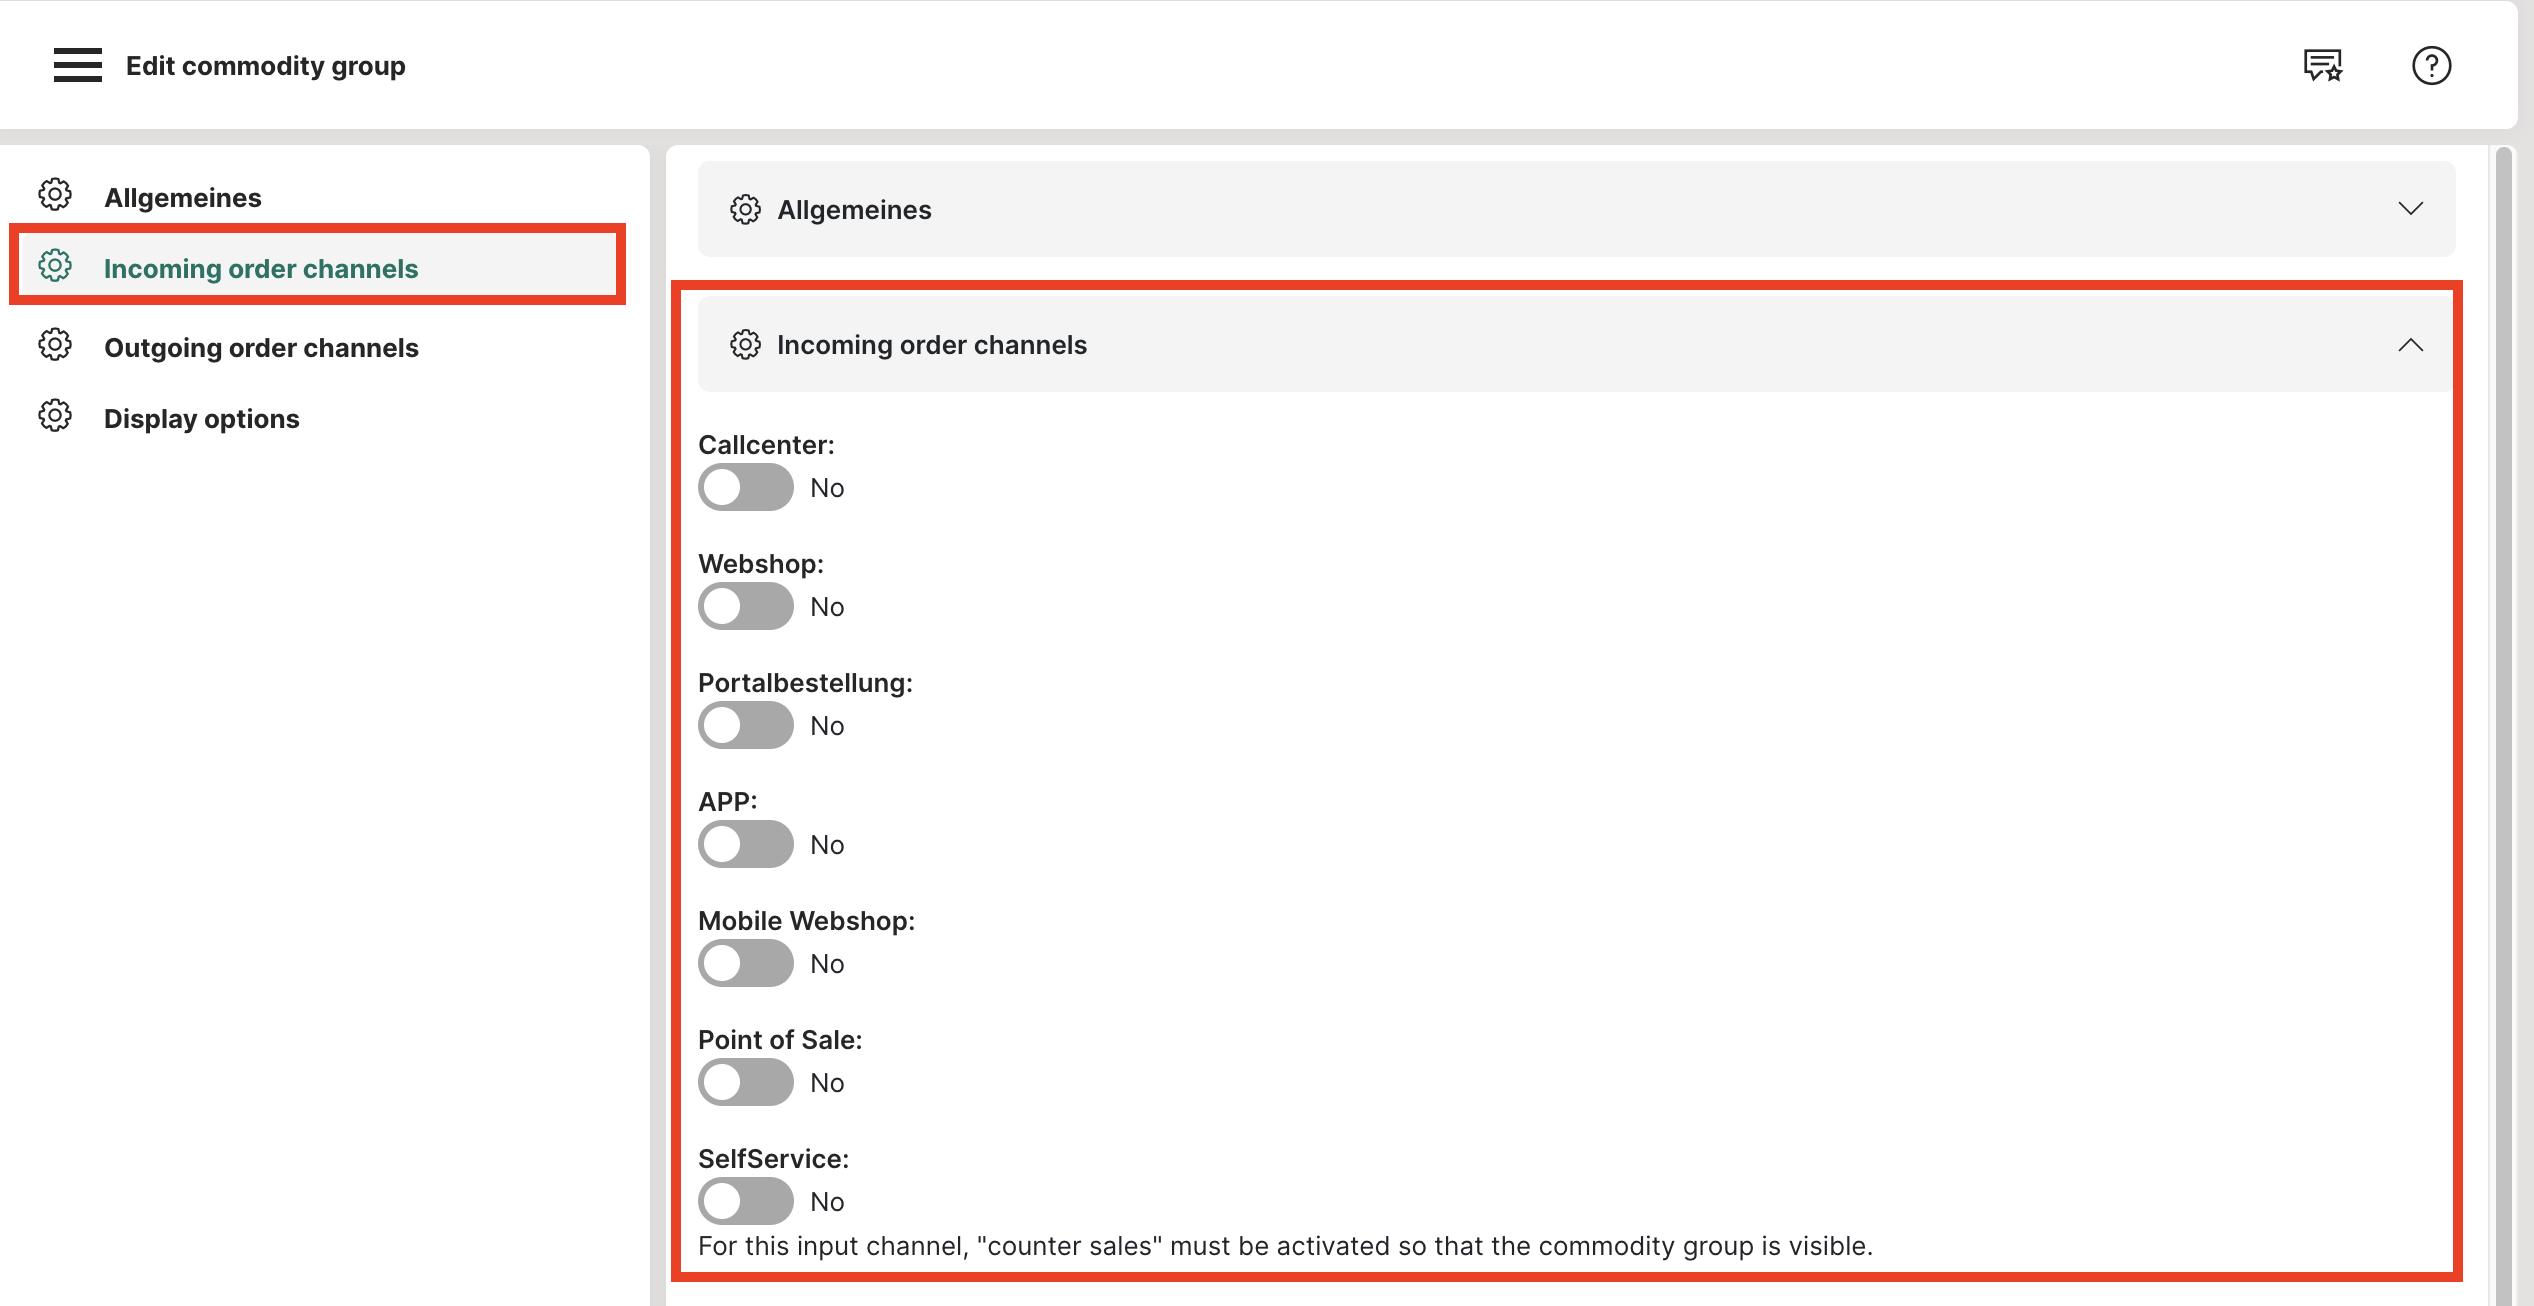This screenshot has height=1306, width=2534.
Task: Open the help question mark icon
Action: pyautogui.click(x=2431, y=65)
